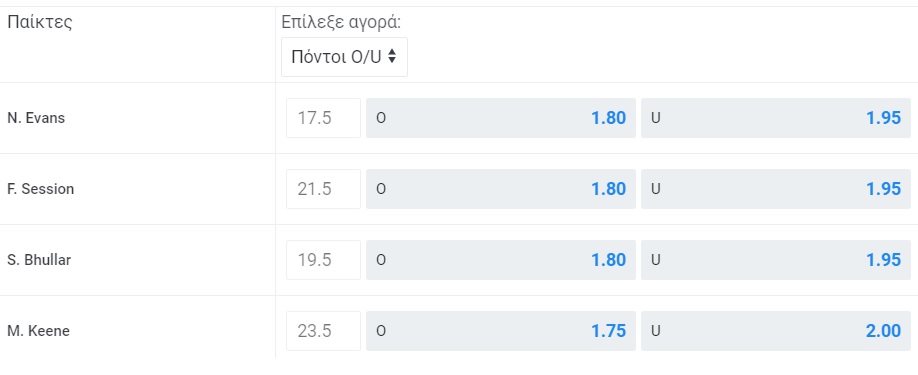Select Over 1.75 for M. Keene

click(501, 331)
